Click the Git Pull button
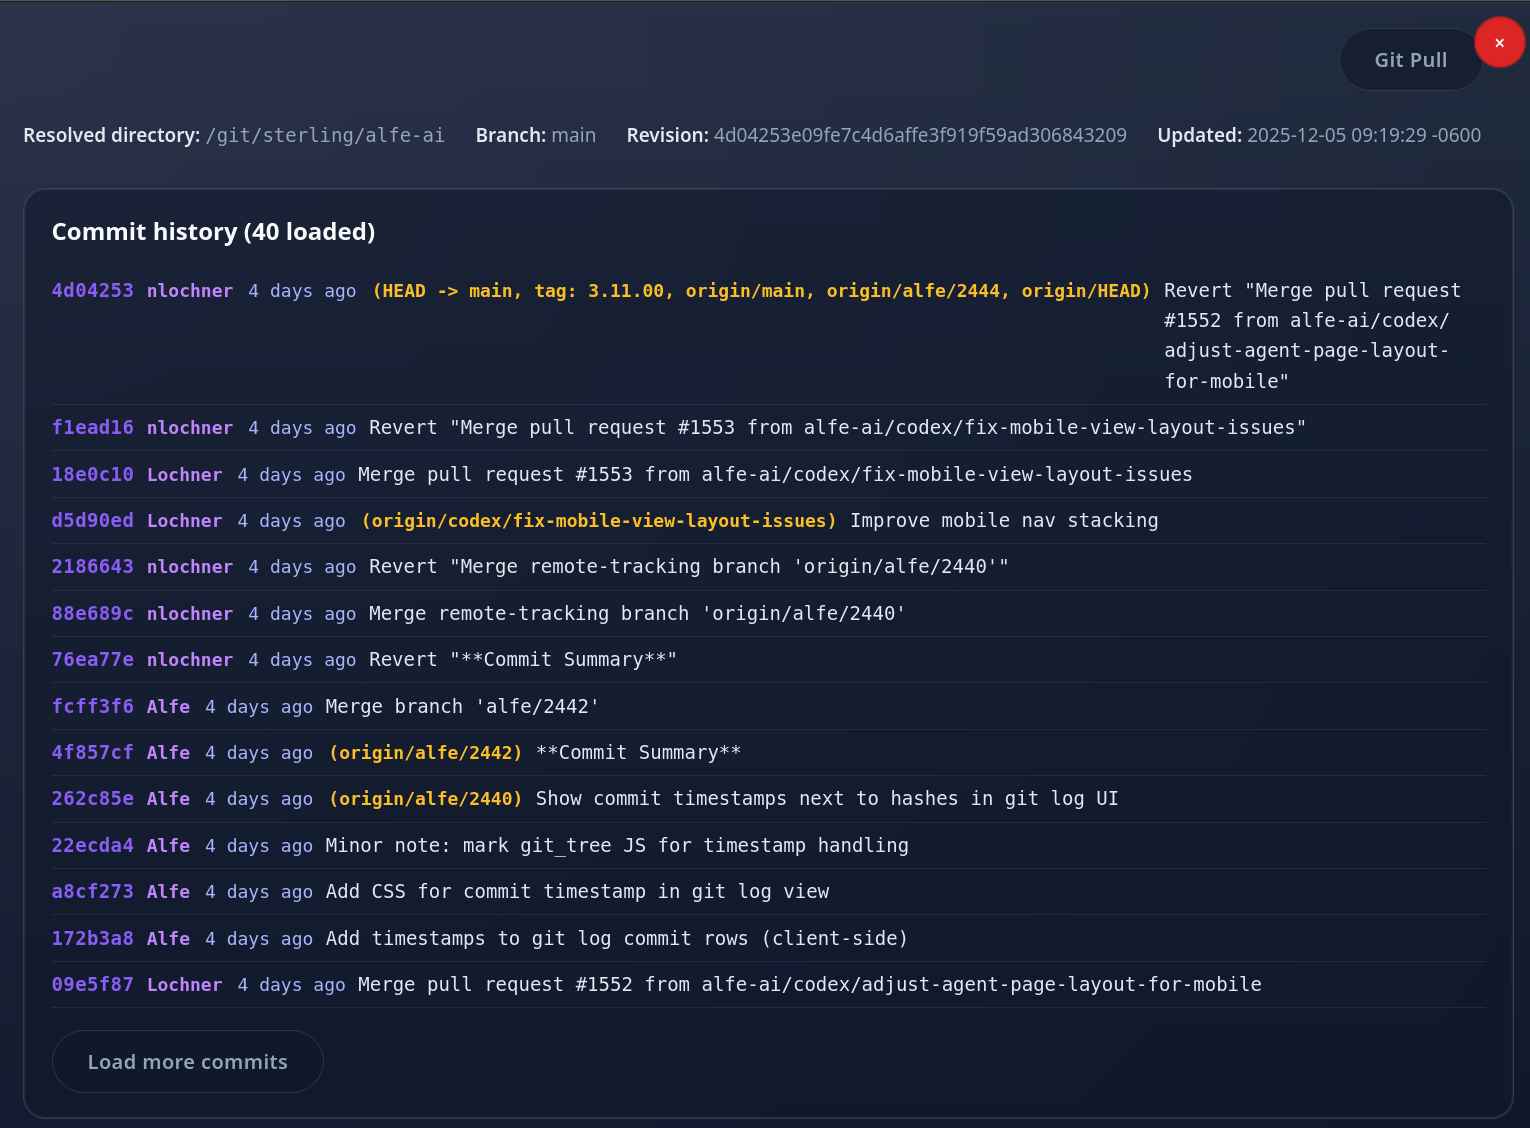Viewport: 1530px width, 1128px height. (1410, 60)
